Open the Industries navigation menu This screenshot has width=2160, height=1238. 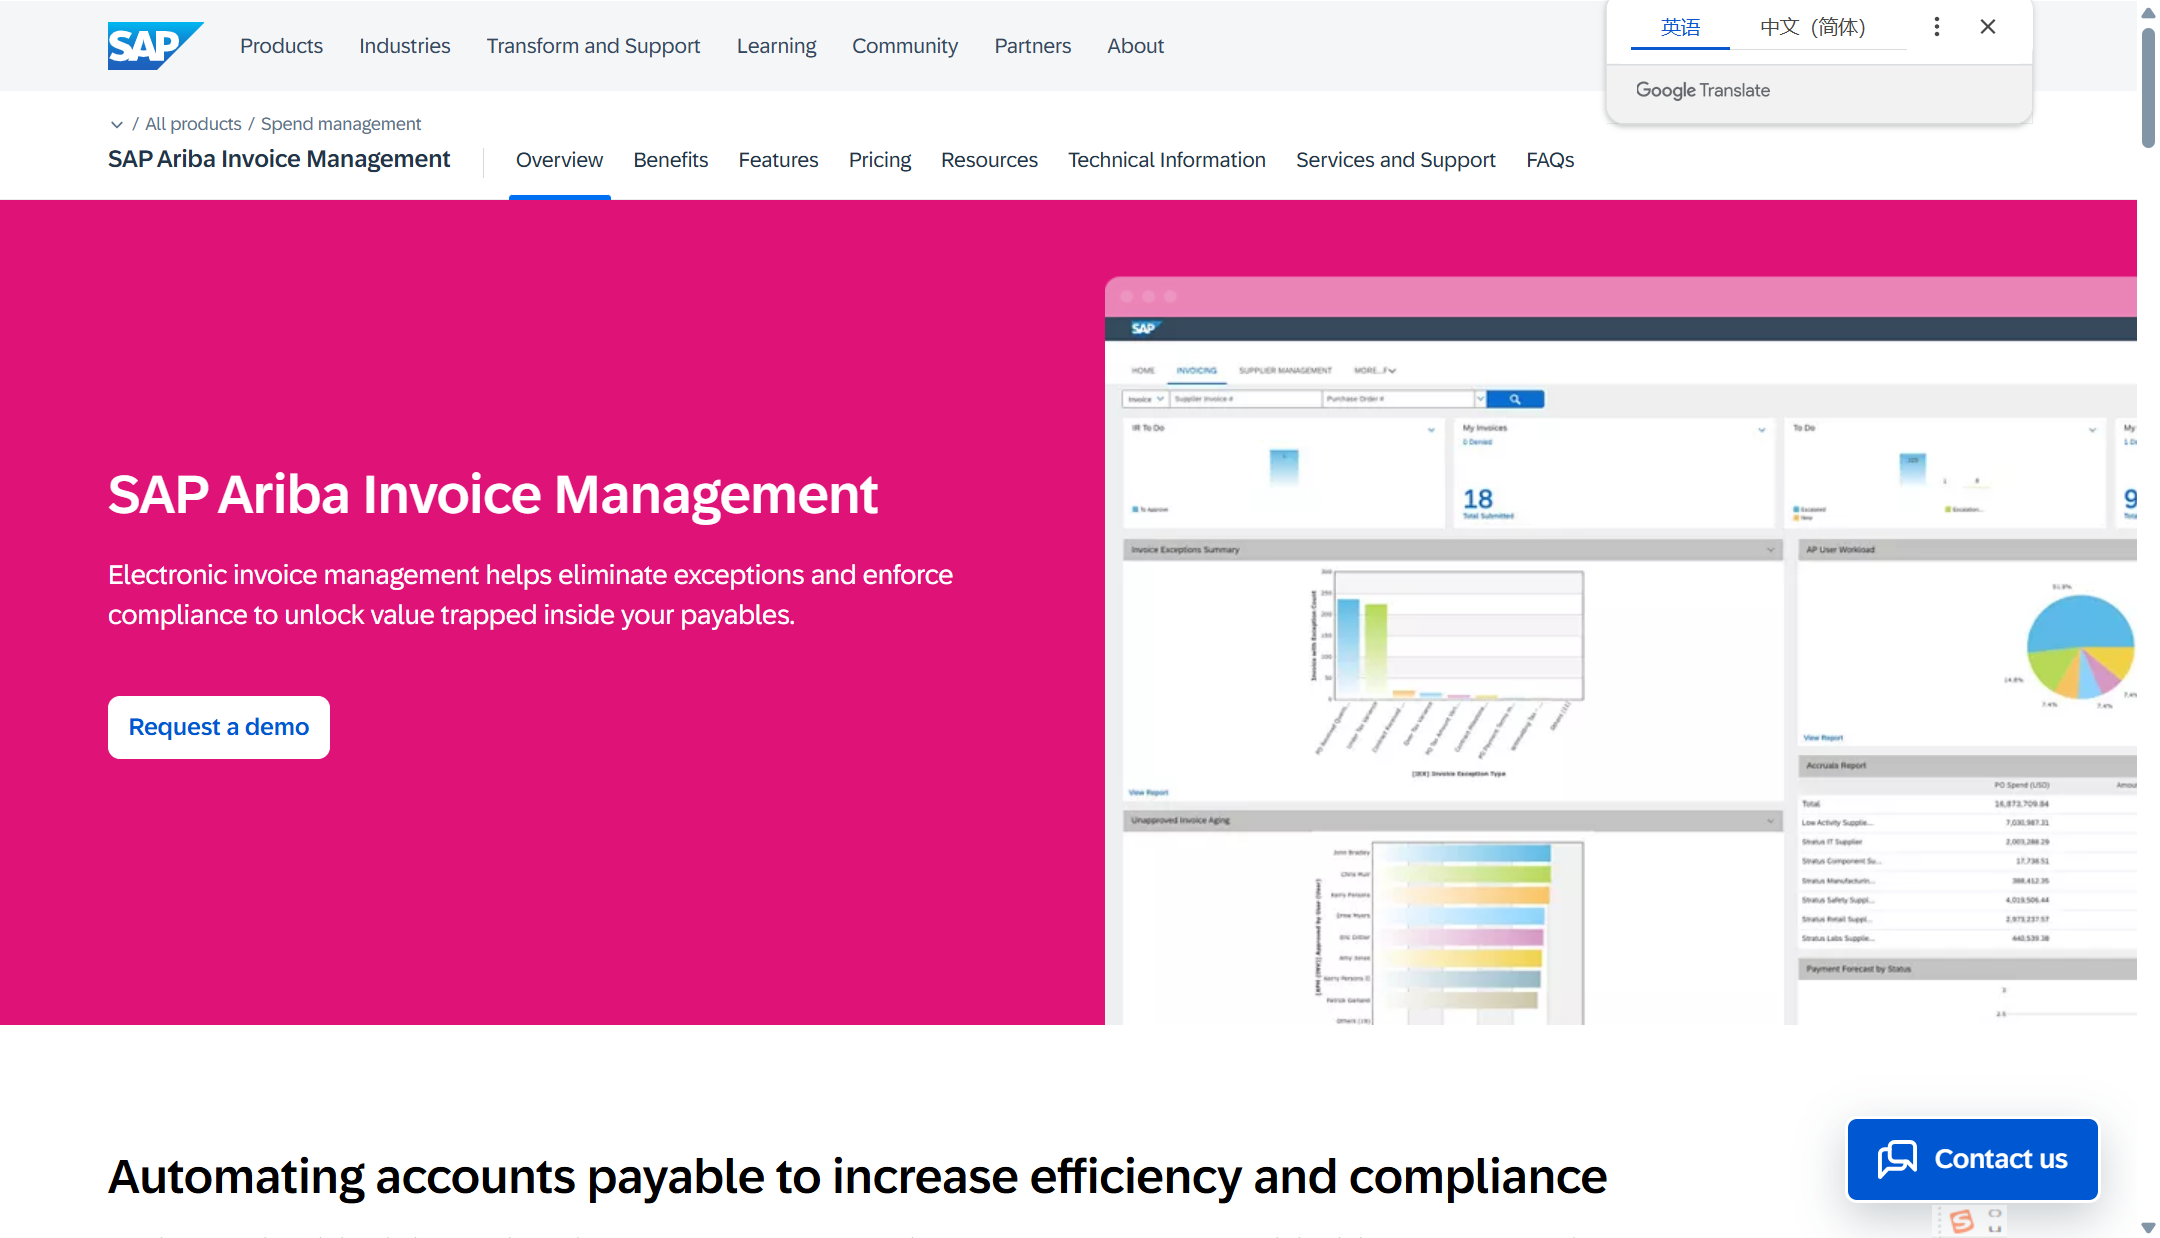(x=404, y=46)
